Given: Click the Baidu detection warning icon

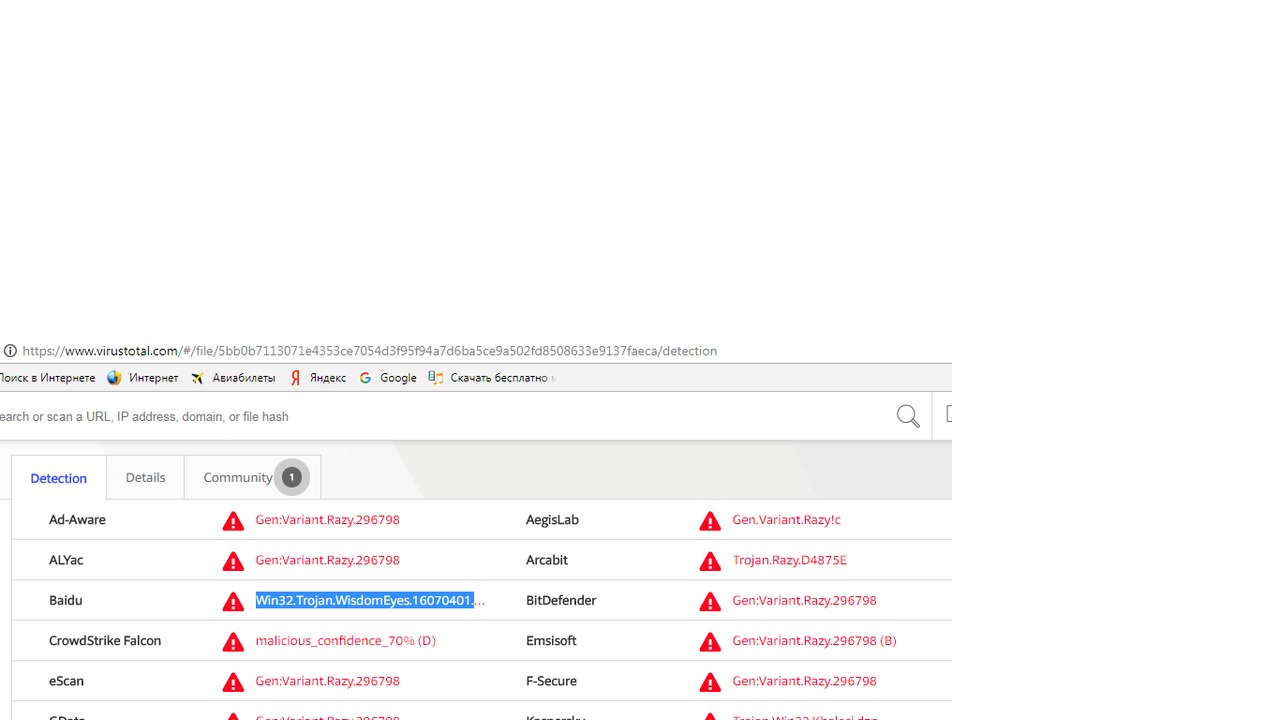Looking at the screenshot, I should tap(233, 601).
